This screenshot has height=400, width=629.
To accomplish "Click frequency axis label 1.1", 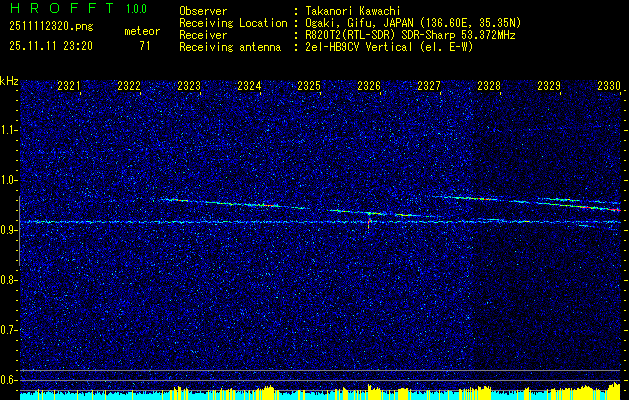I will tap(8, 130).
